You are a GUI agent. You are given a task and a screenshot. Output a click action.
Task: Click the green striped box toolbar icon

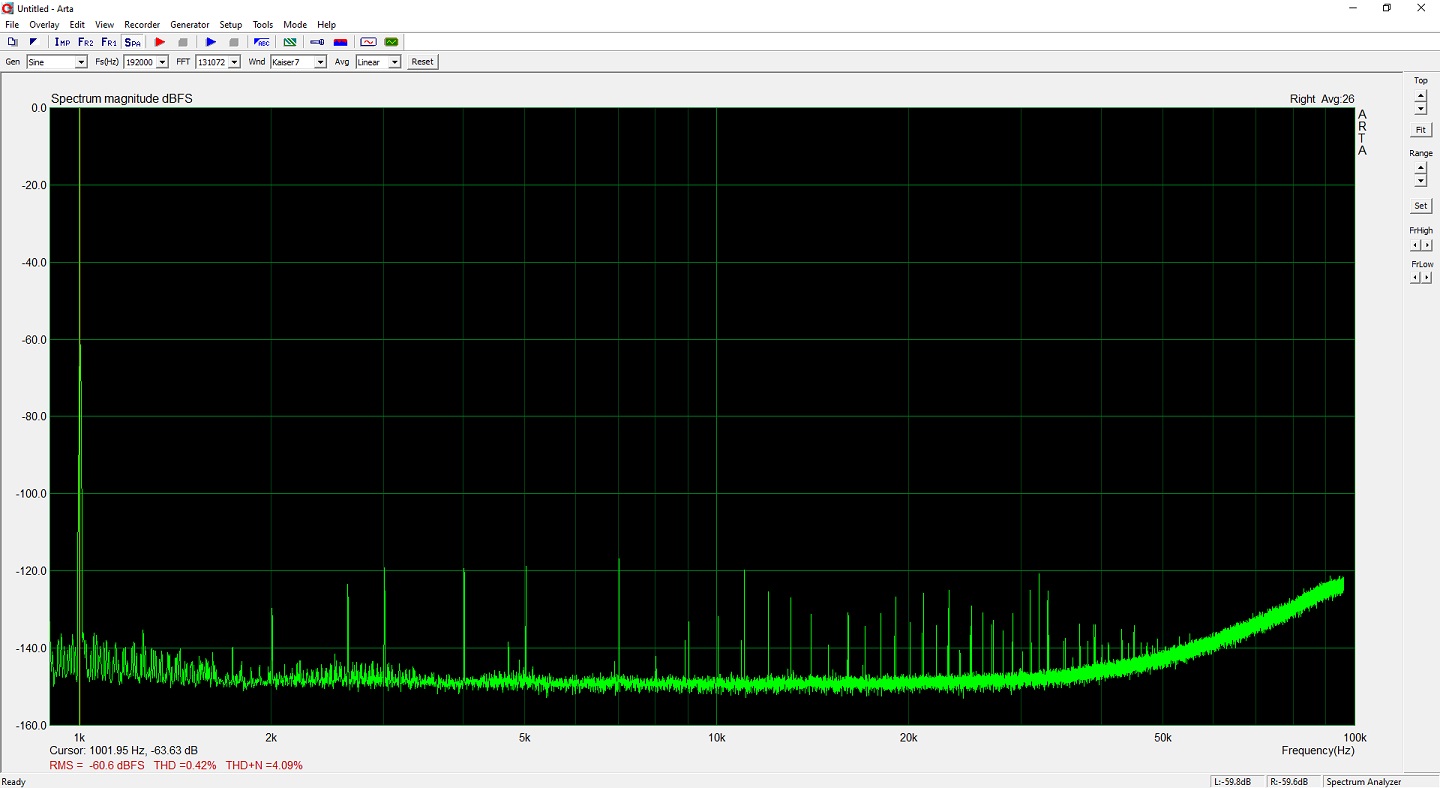click(x=290, y=42)
